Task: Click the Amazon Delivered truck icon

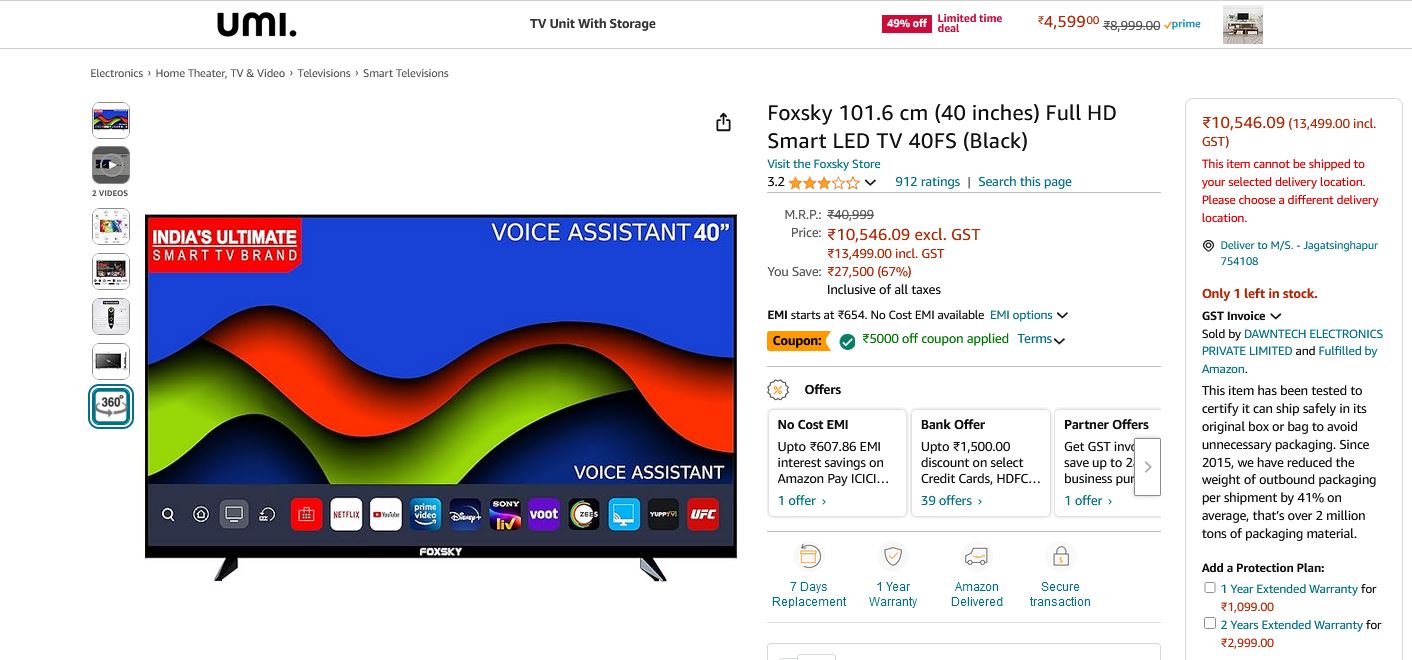Action: click(x=976, y=556)
